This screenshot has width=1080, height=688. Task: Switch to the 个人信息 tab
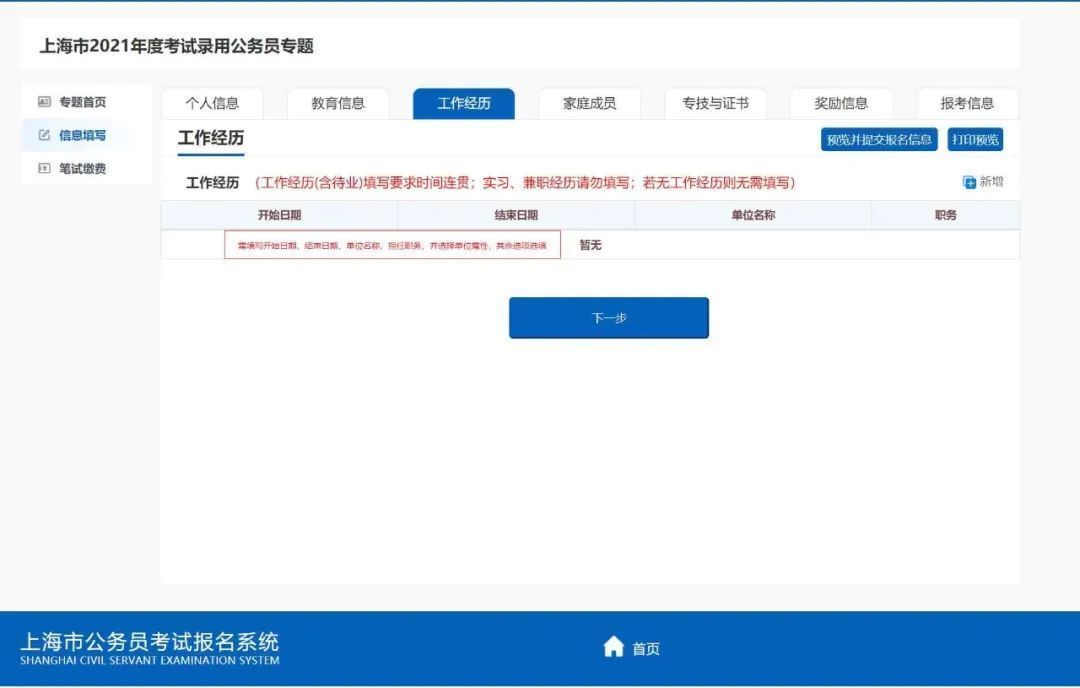click(x=212, y=104)
